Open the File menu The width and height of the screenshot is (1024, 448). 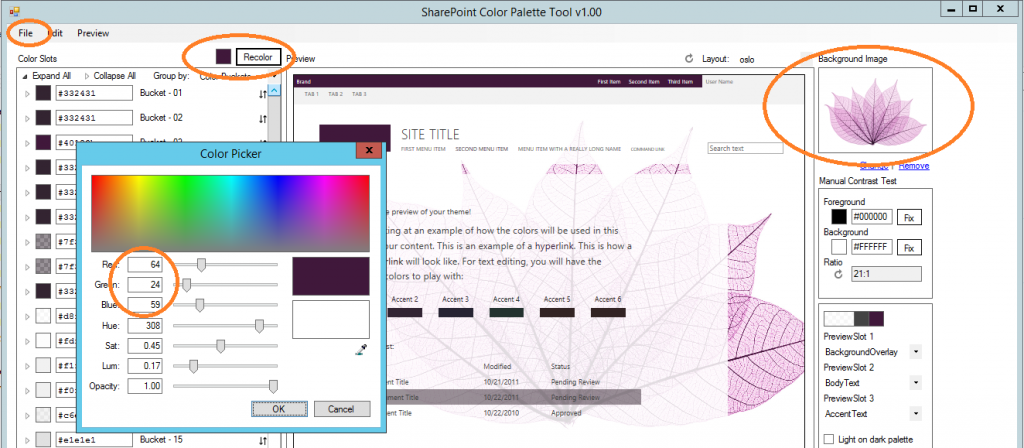[x=25, y=33]
